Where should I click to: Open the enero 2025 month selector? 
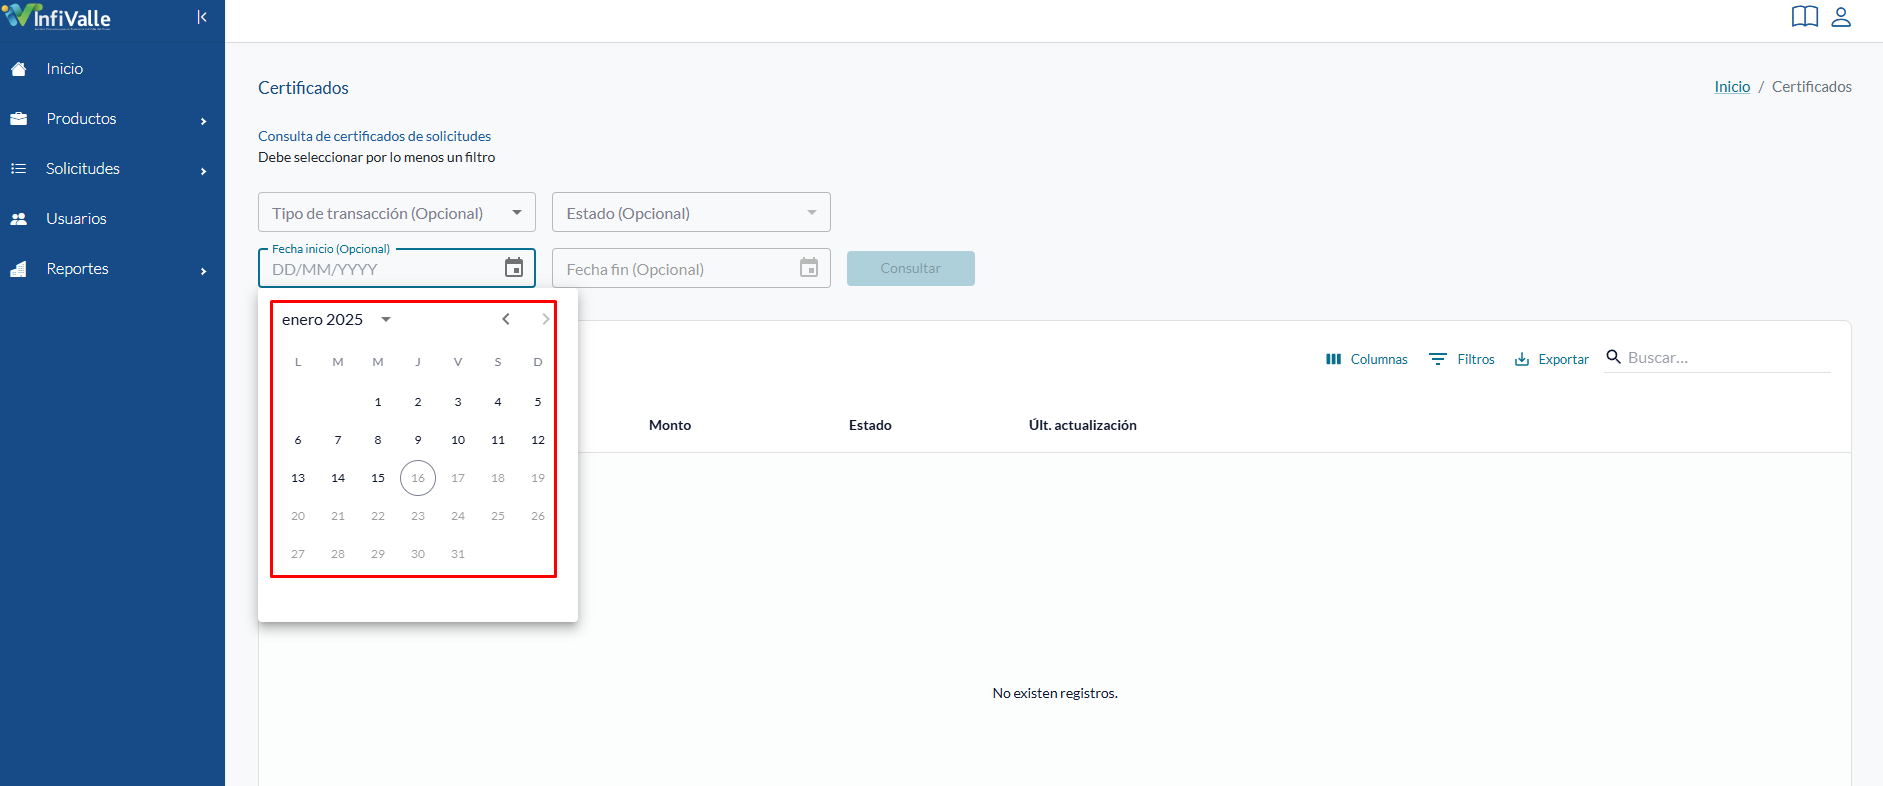[x=336, y=320]
